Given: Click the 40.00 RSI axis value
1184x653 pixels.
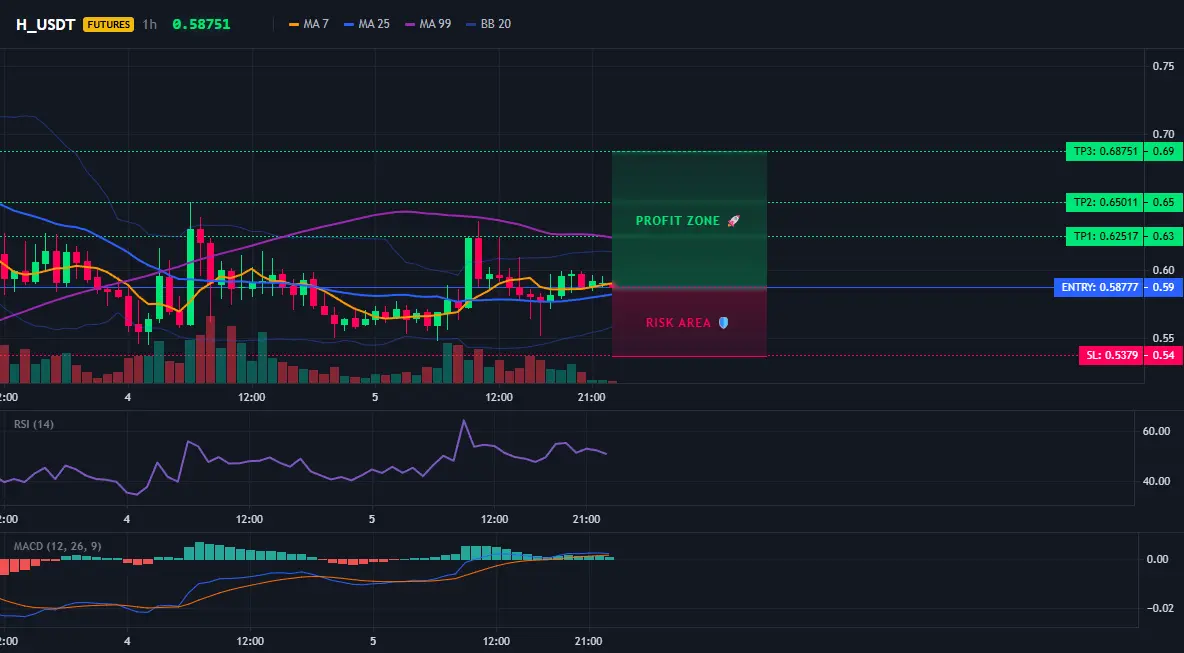Looking at the screenshot, I should click(x=1156, y=481).
